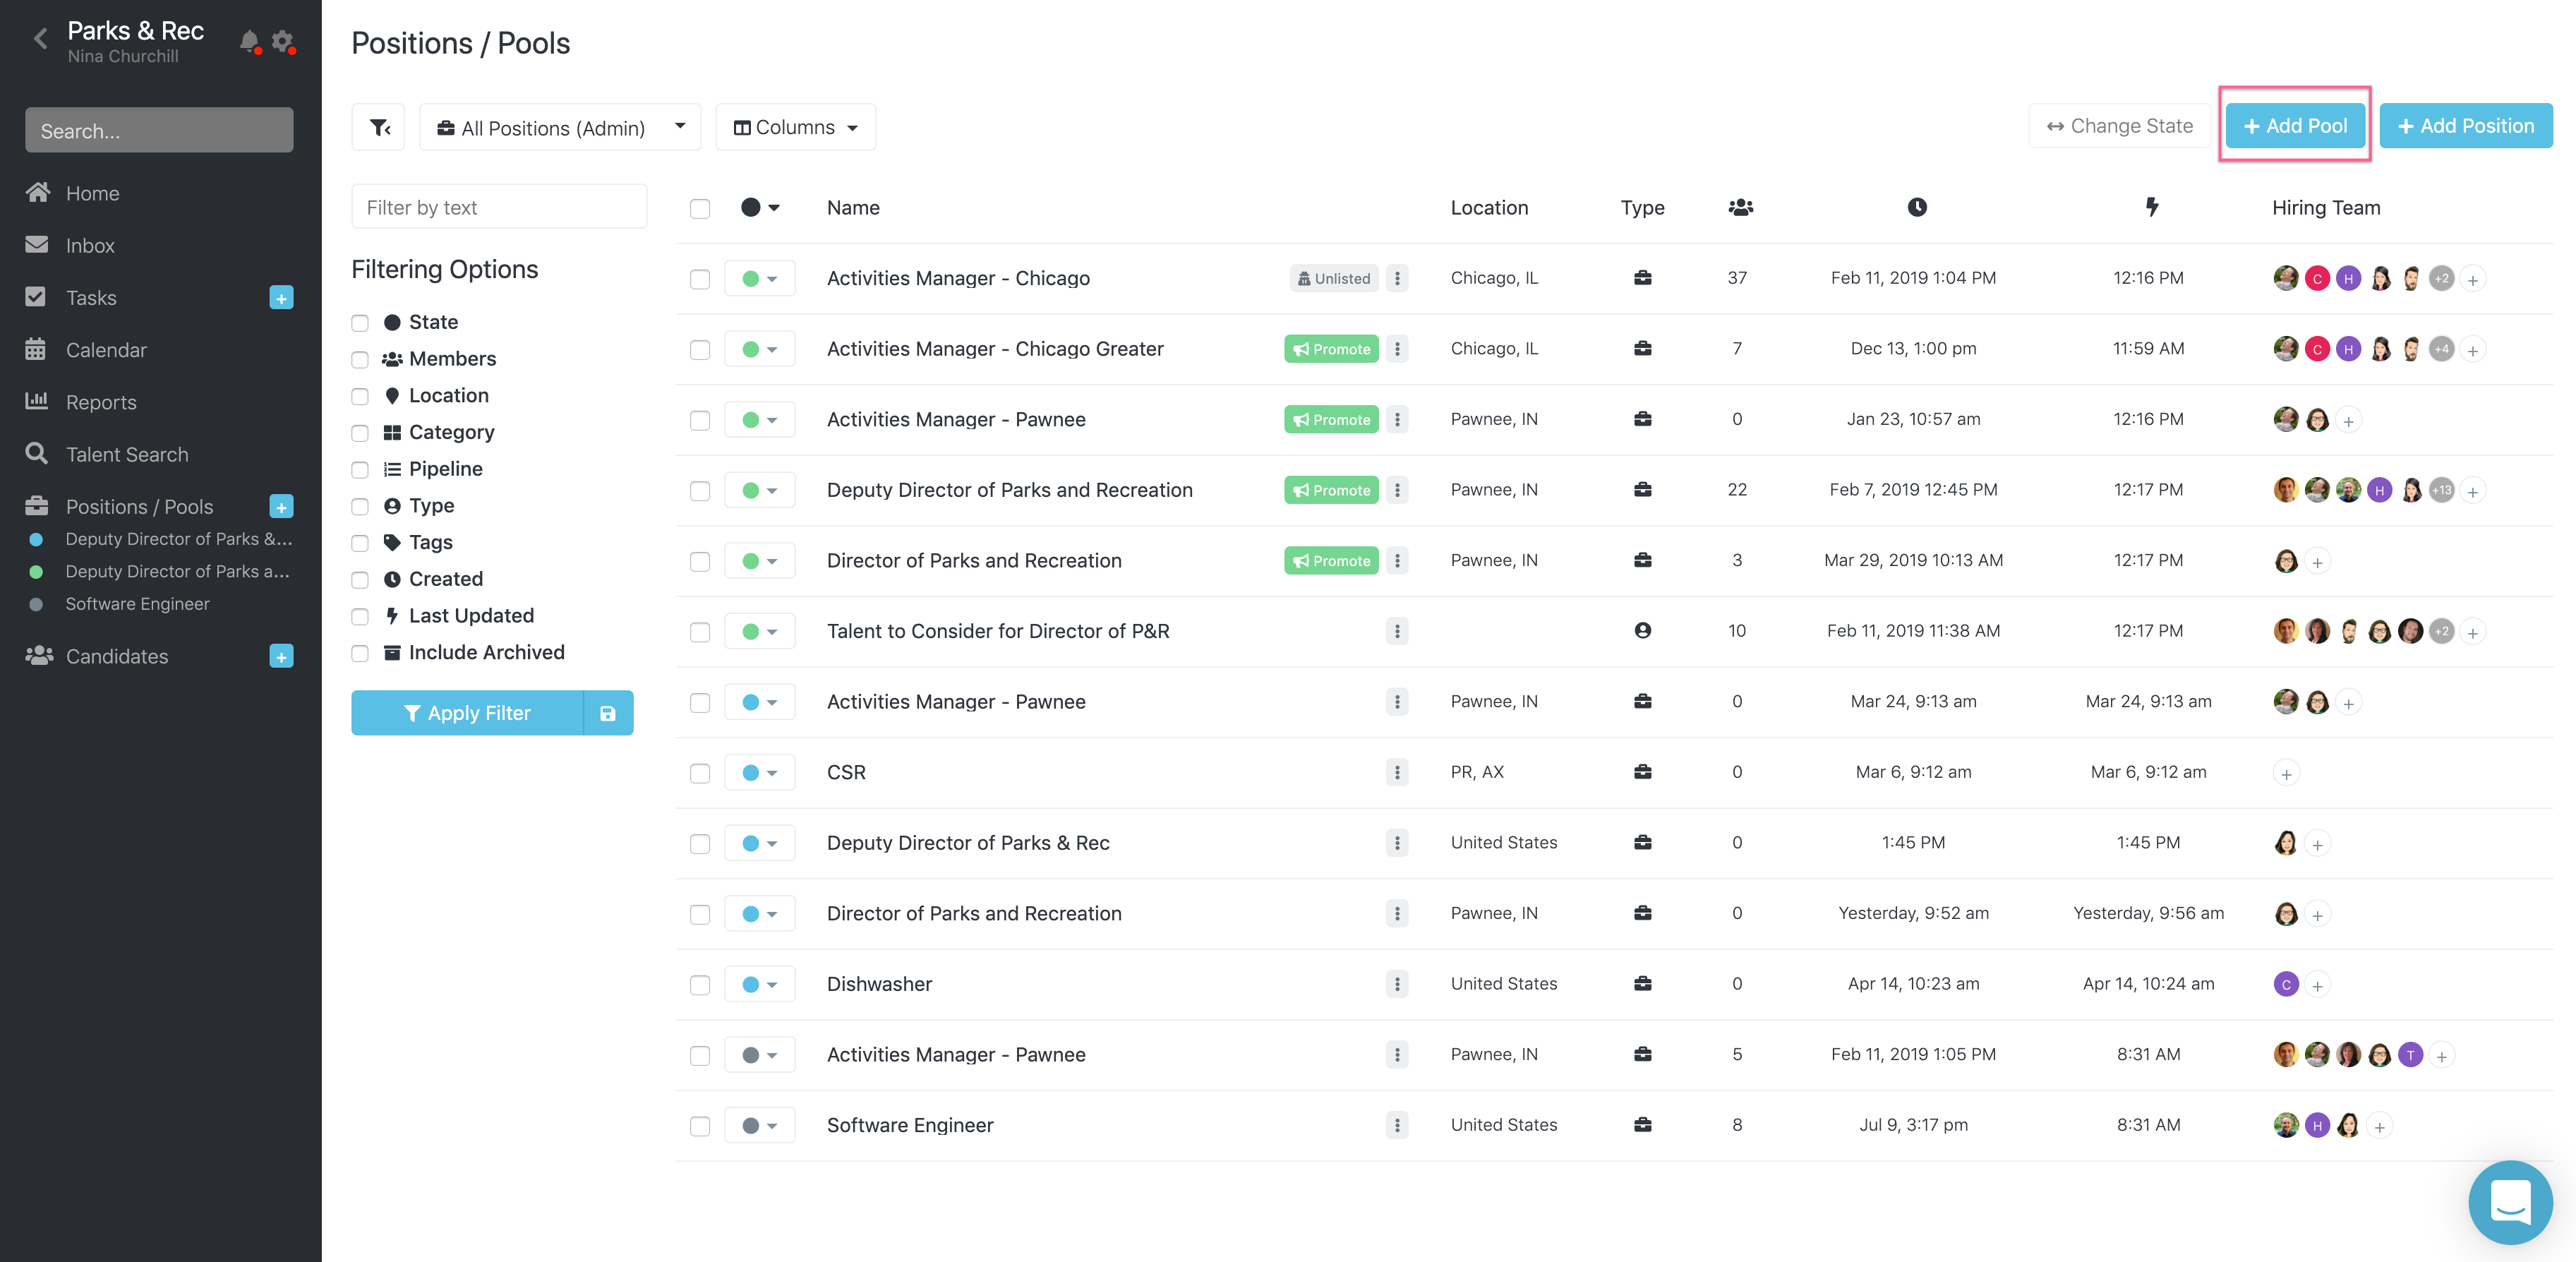Expand the Columns dropdown
The image size is (2576, 1262).
coord(795,127)
